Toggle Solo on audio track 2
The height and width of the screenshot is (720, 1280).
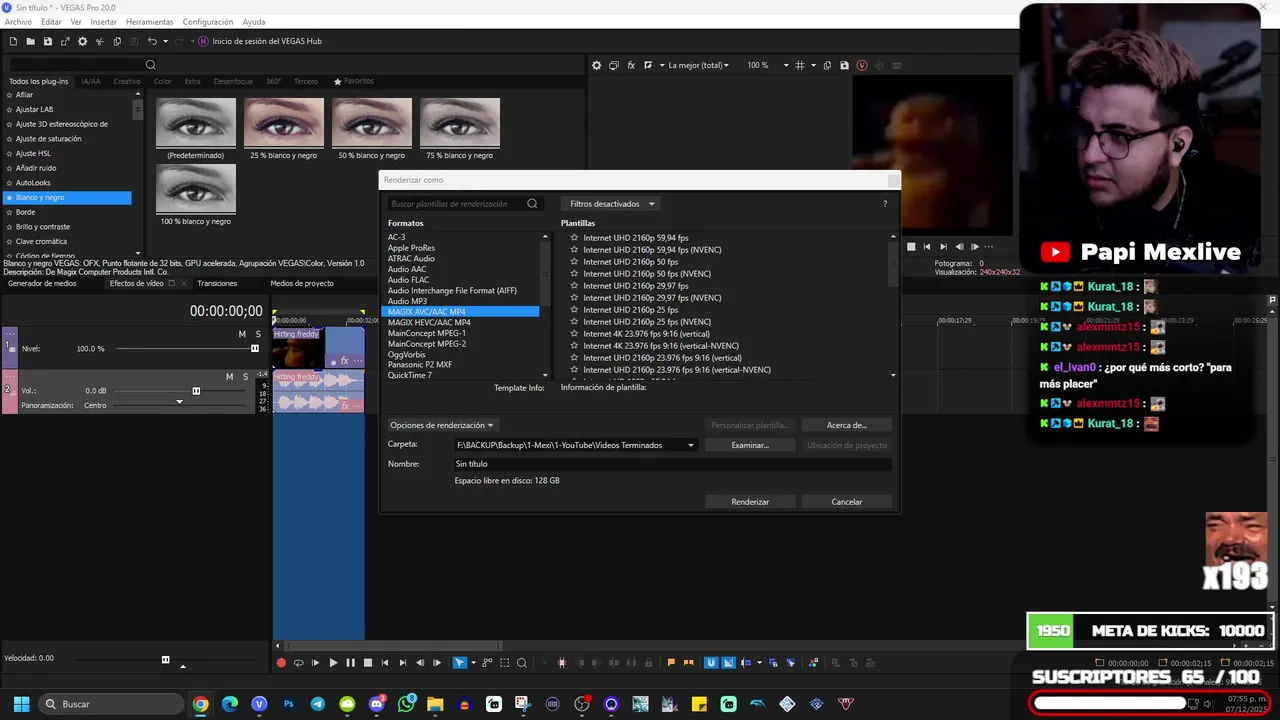coord(245,377)
